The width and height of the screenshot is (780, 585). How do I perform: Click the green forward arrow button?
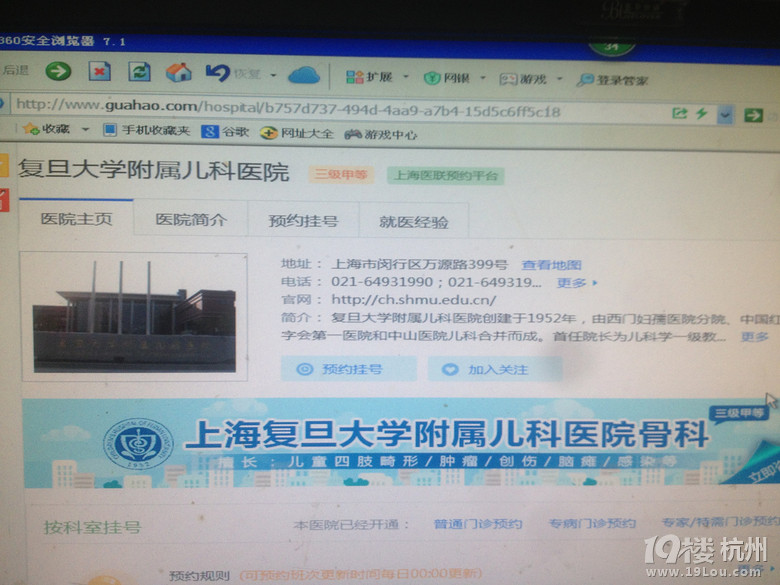tap(58, 71)
